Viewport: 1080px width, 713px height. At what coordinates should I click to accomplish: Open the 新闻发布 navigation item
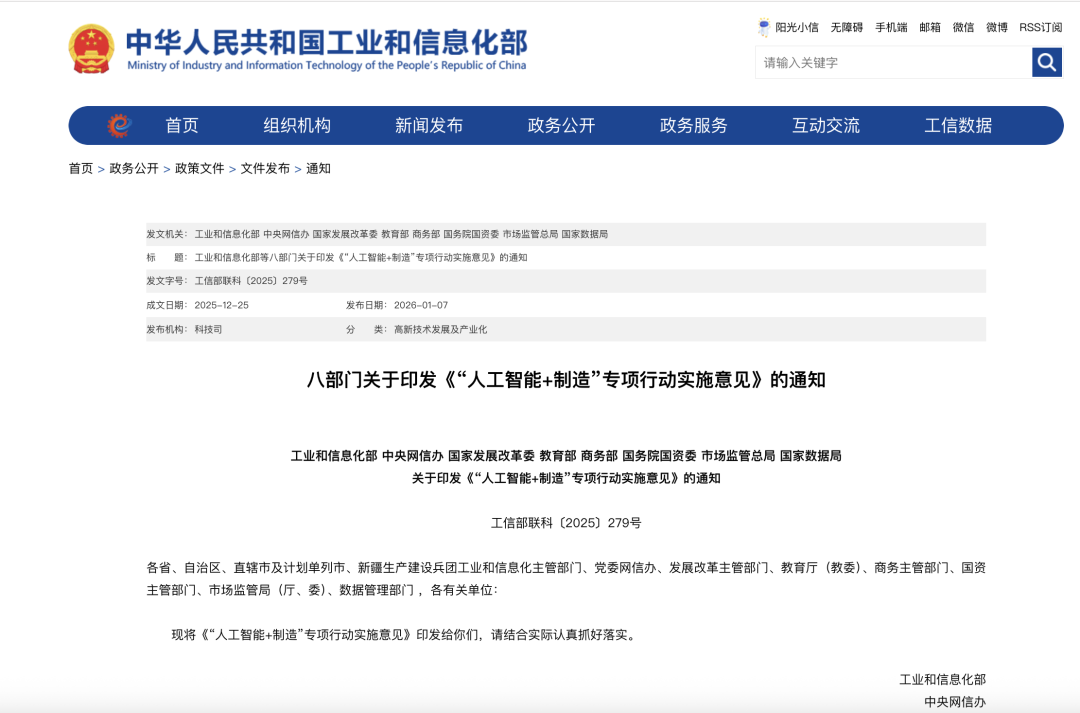428,125
